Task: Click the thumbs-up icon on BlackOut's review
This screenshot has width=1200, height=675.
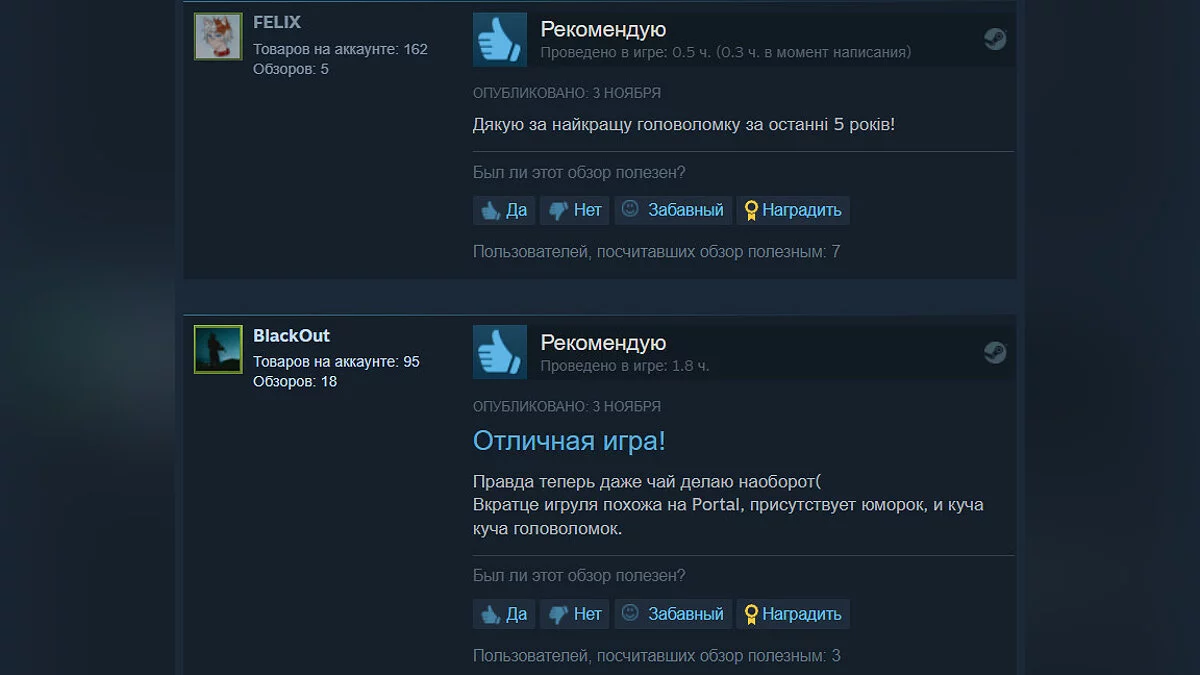Action: pos(500,353)
